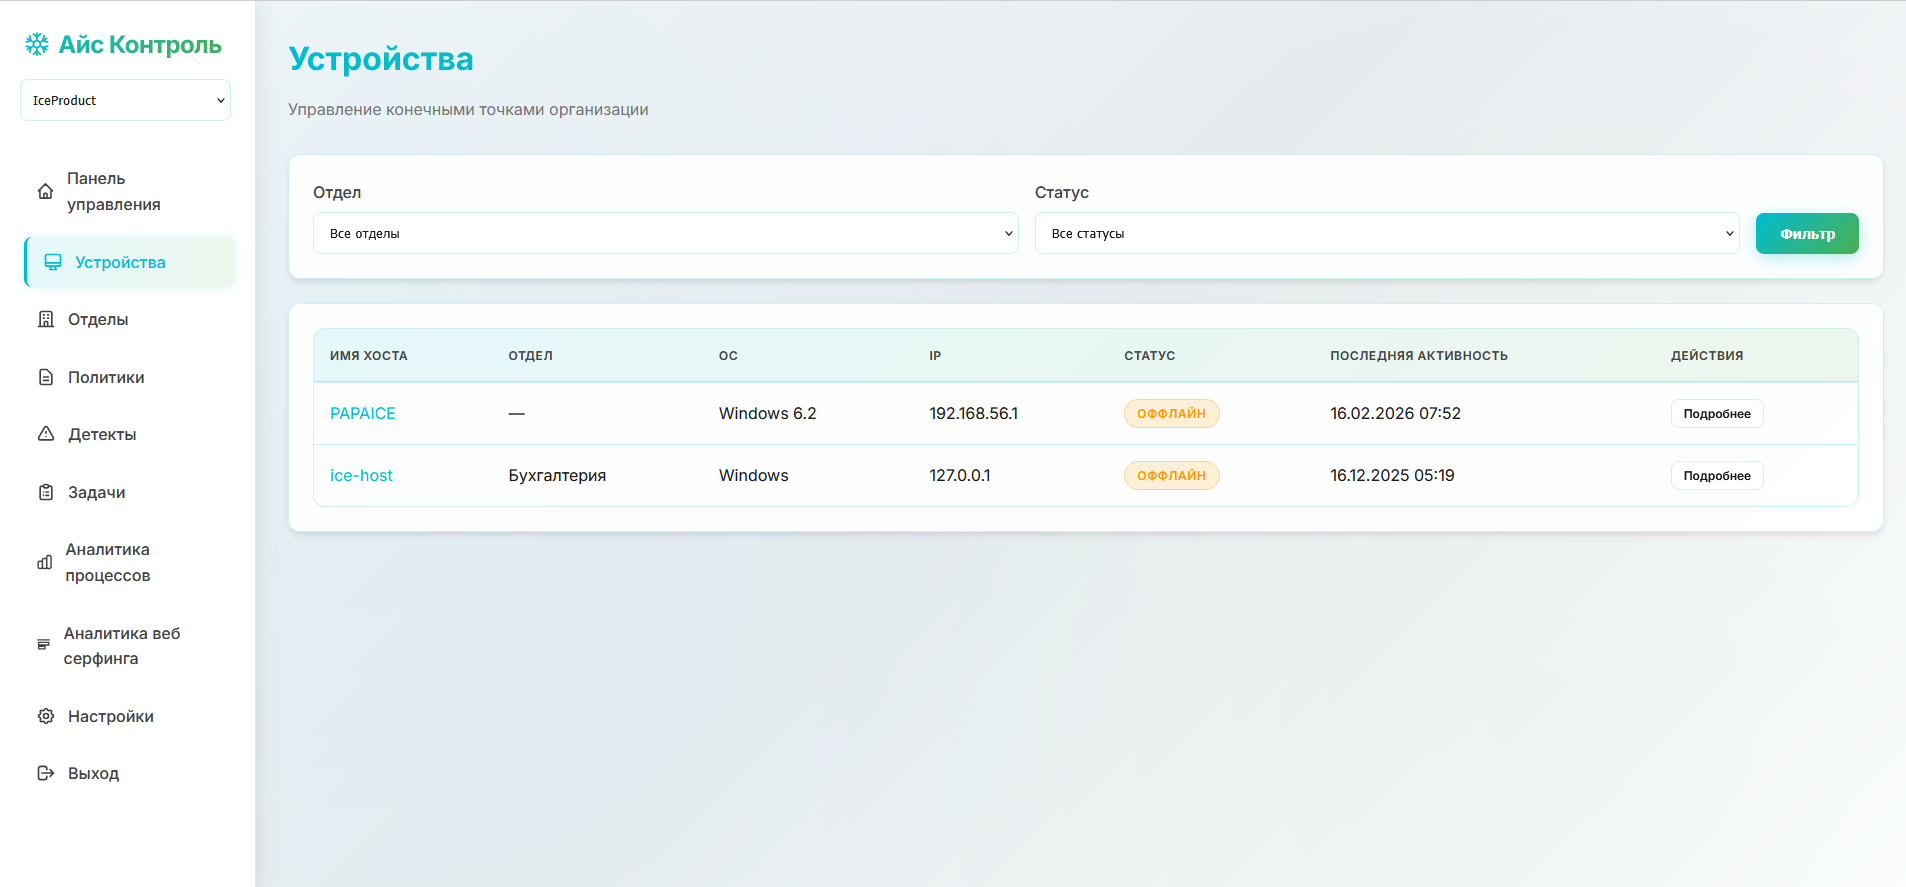
Task: Click the gear icon beside Настройки
Action: pyautogui.click(x=46, y=716)
